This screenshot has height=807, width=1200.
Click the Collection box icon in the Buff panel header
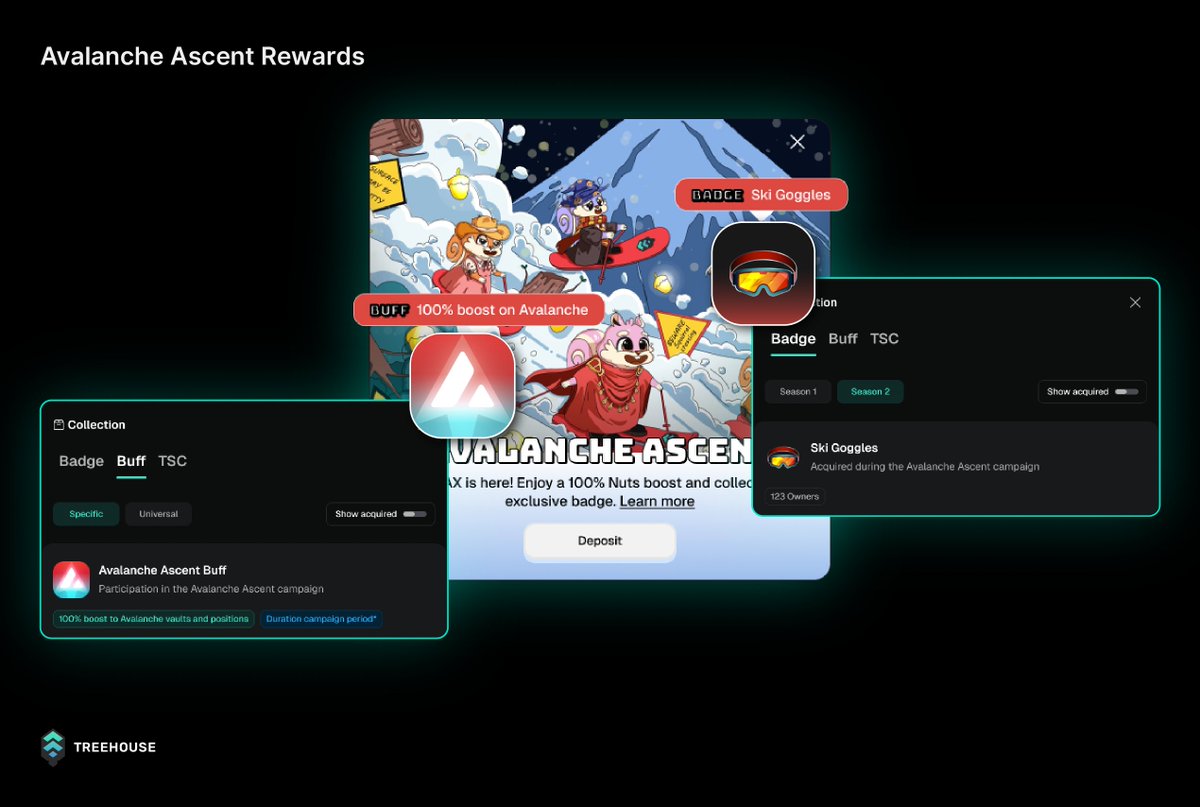pyautogui.click(x=59, y=425)
